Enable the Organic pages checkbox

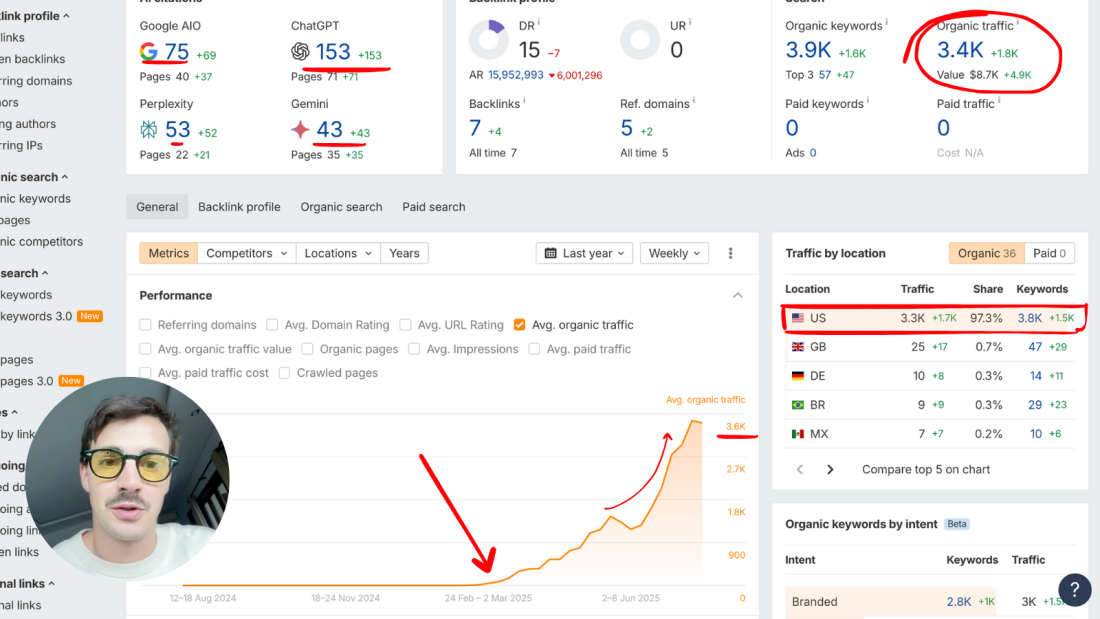tap(307, 349)
